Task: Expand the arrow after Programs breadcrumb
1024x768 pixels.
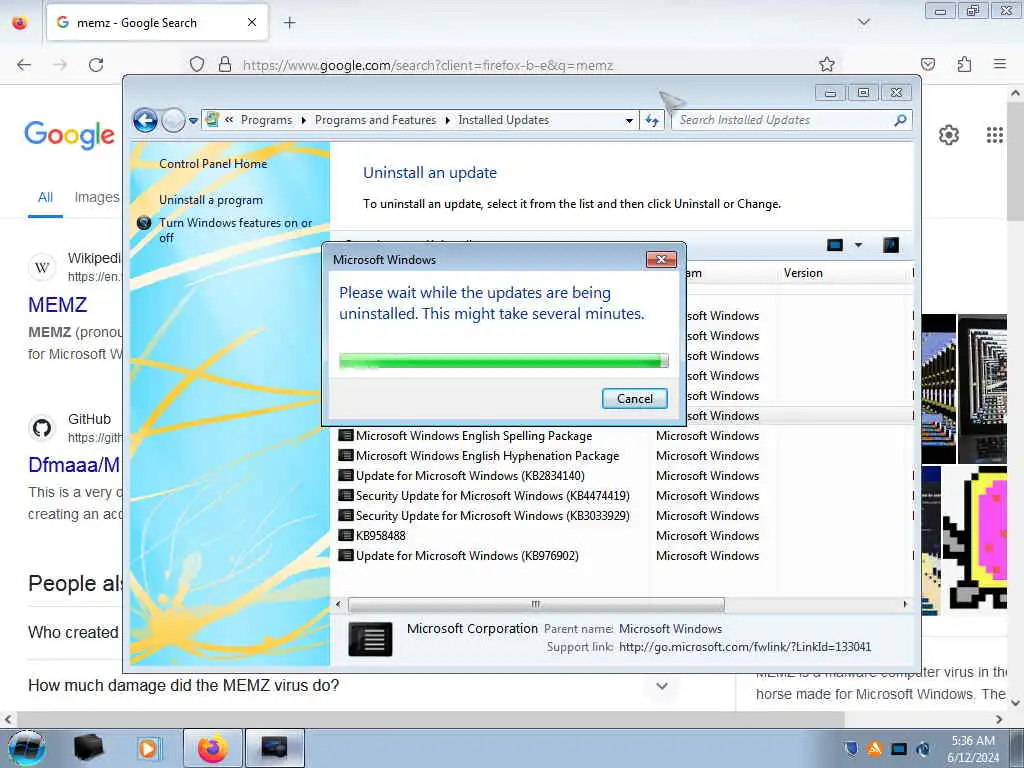Action: (x=304, y=121)
